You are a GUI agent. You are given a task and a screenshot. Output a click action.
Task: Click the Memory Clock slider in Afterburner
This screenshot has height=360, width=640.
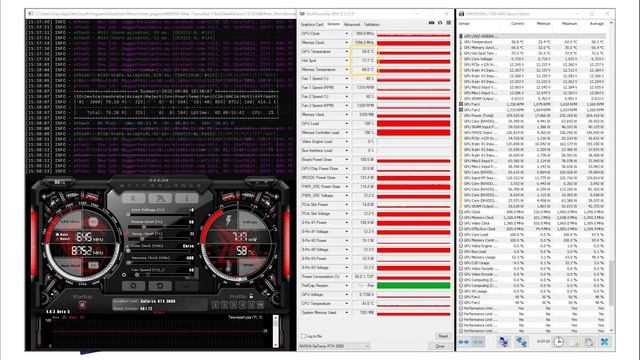[x=159, y=262]
